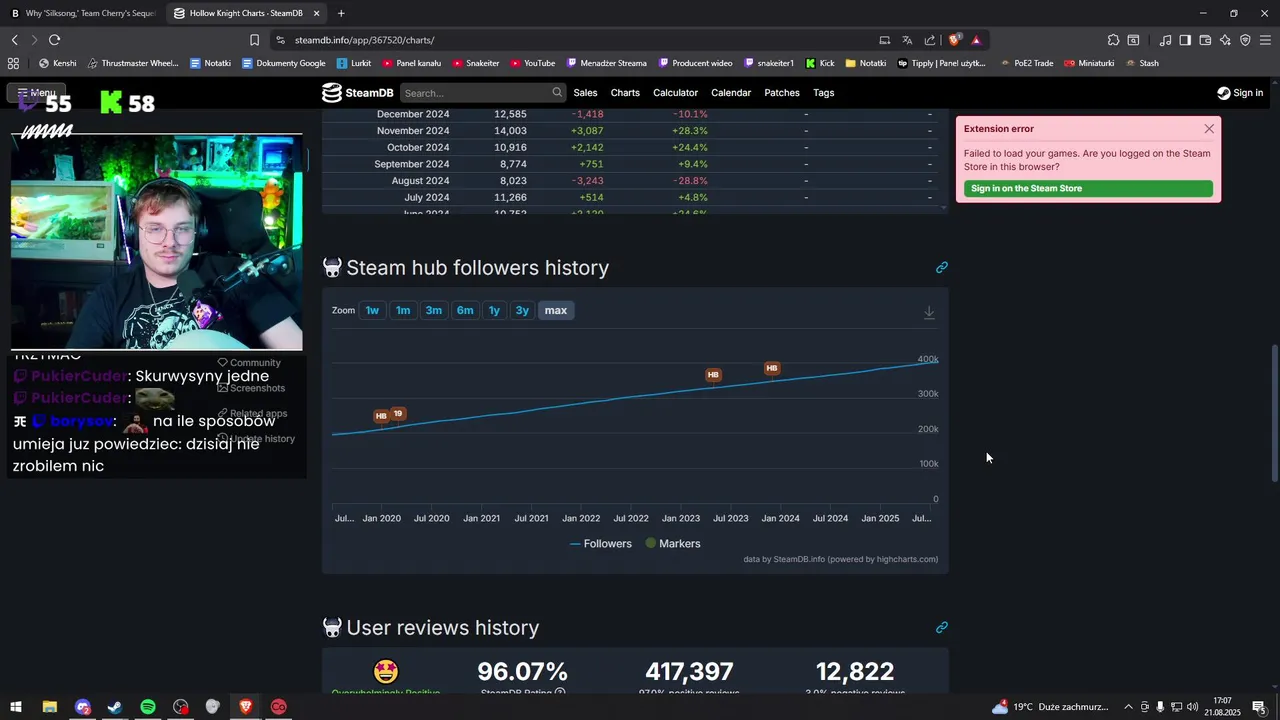Image resolution: width=1280 pixels, height=720 pixels.
Task: Open the apps grid icon on bookmarks bar
Action: (x=14, y=63)
